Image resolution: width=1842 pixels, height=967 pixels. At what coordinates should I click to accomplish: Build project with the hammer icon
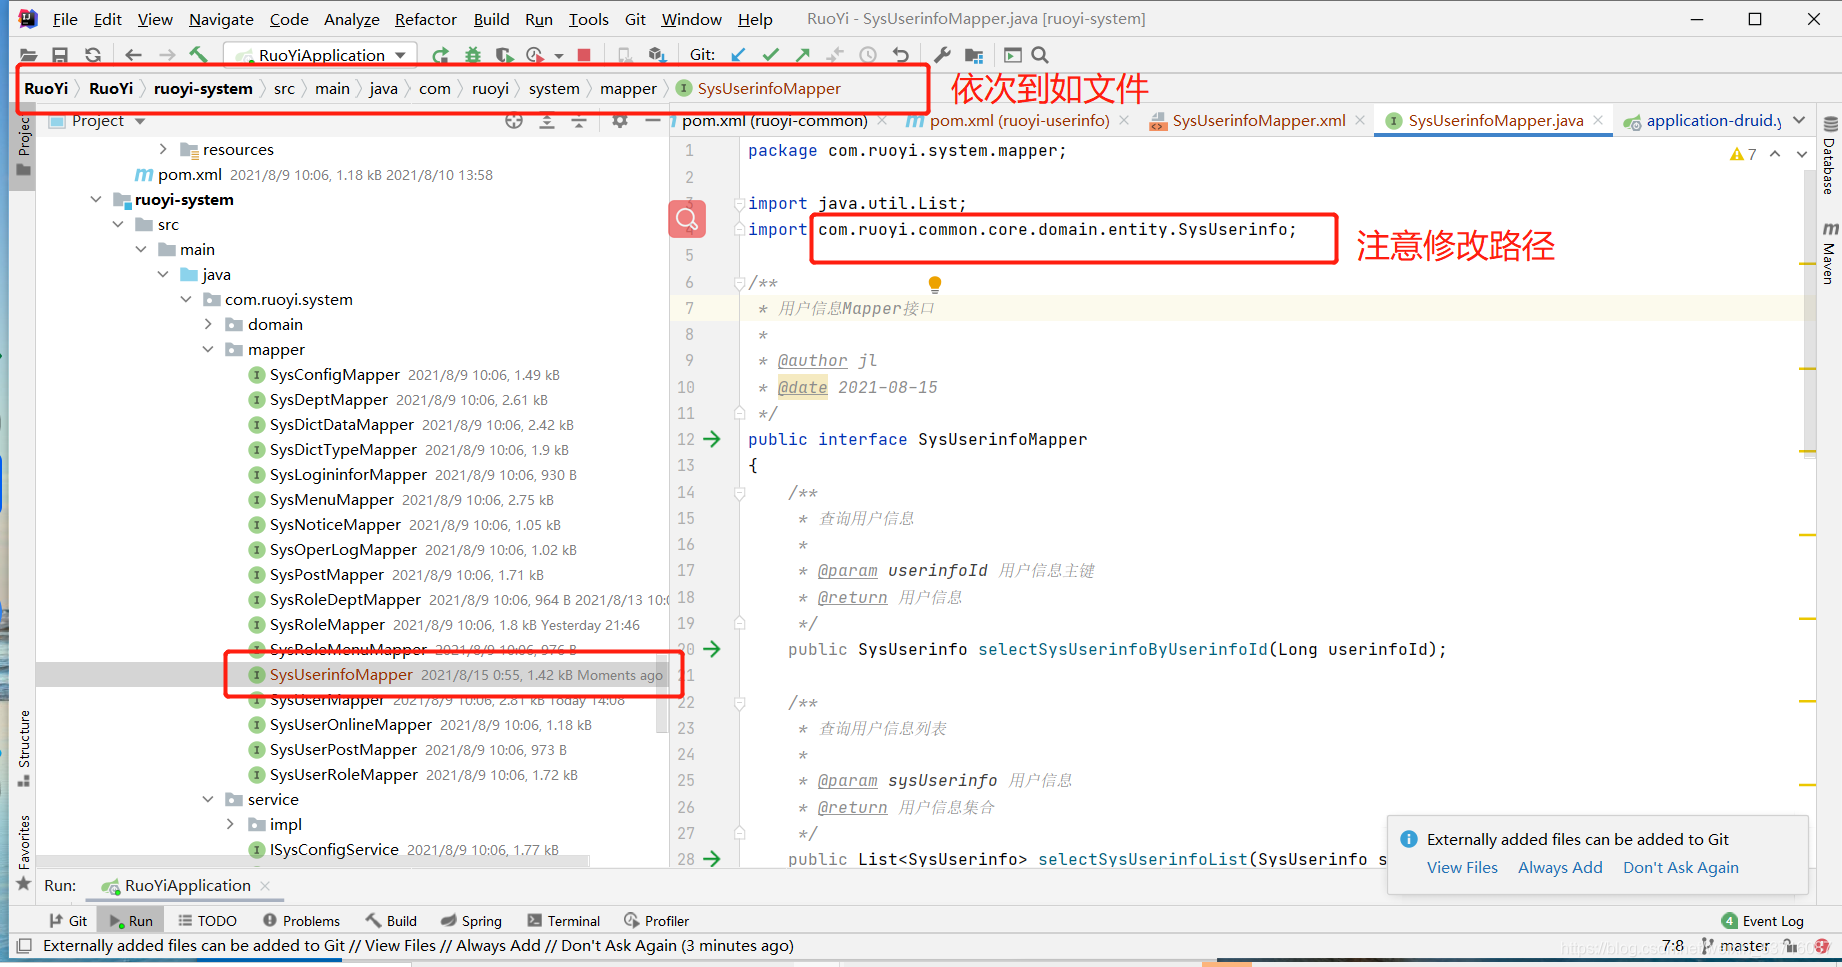pyautogui.click(x=198, y=55)
